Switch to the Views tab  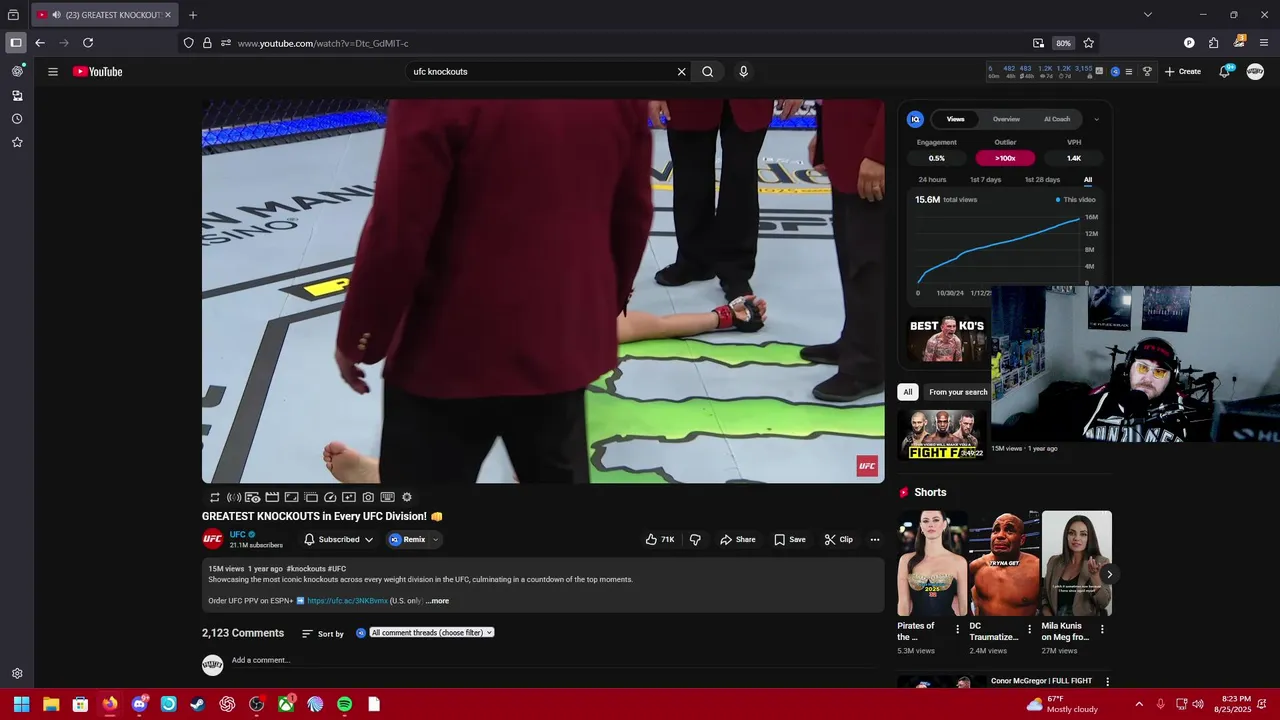pos(956,119)
